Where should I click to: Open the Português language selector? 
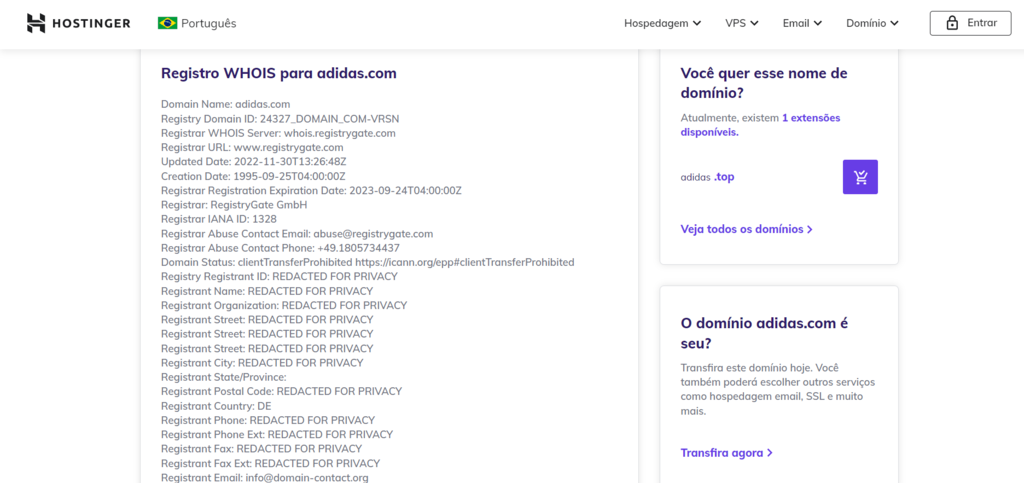[197, 23]
